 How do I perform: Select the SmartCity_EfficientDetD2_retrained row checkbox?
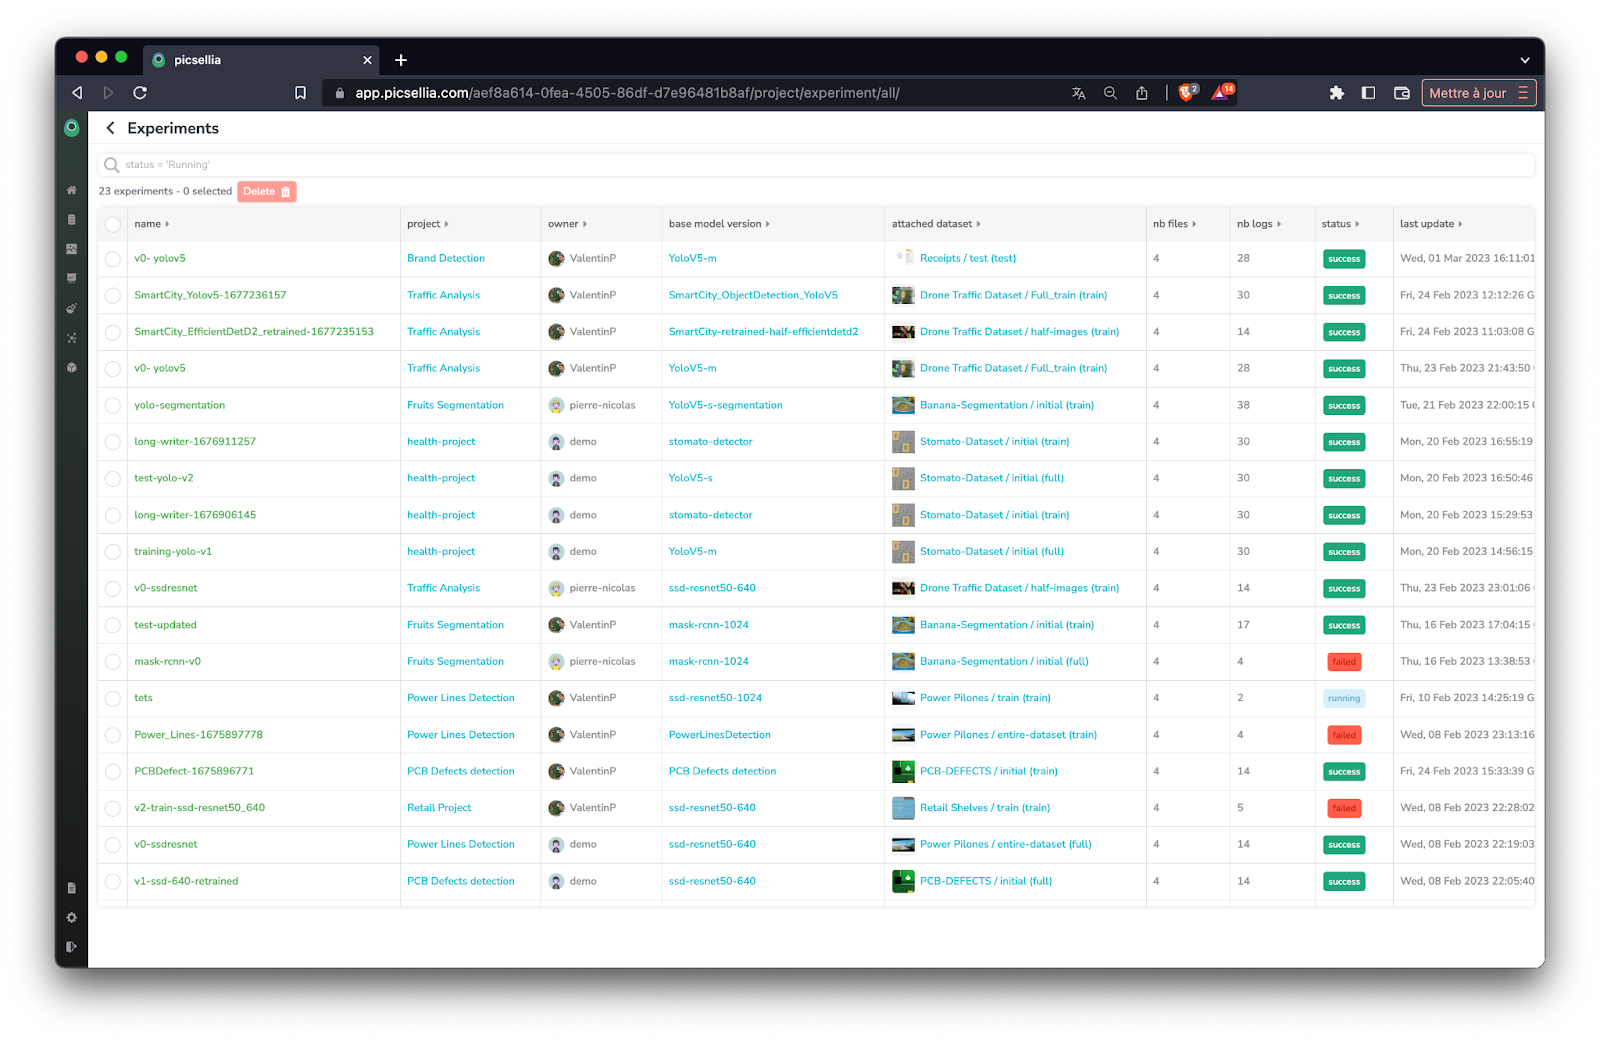(x=113, y=332)
